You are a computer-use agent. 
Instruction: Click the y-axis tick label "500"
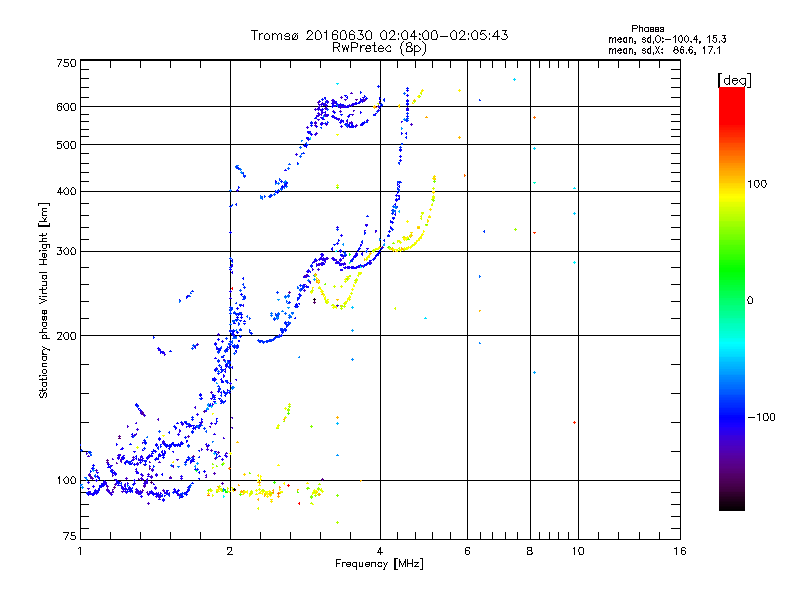point(66,145)
